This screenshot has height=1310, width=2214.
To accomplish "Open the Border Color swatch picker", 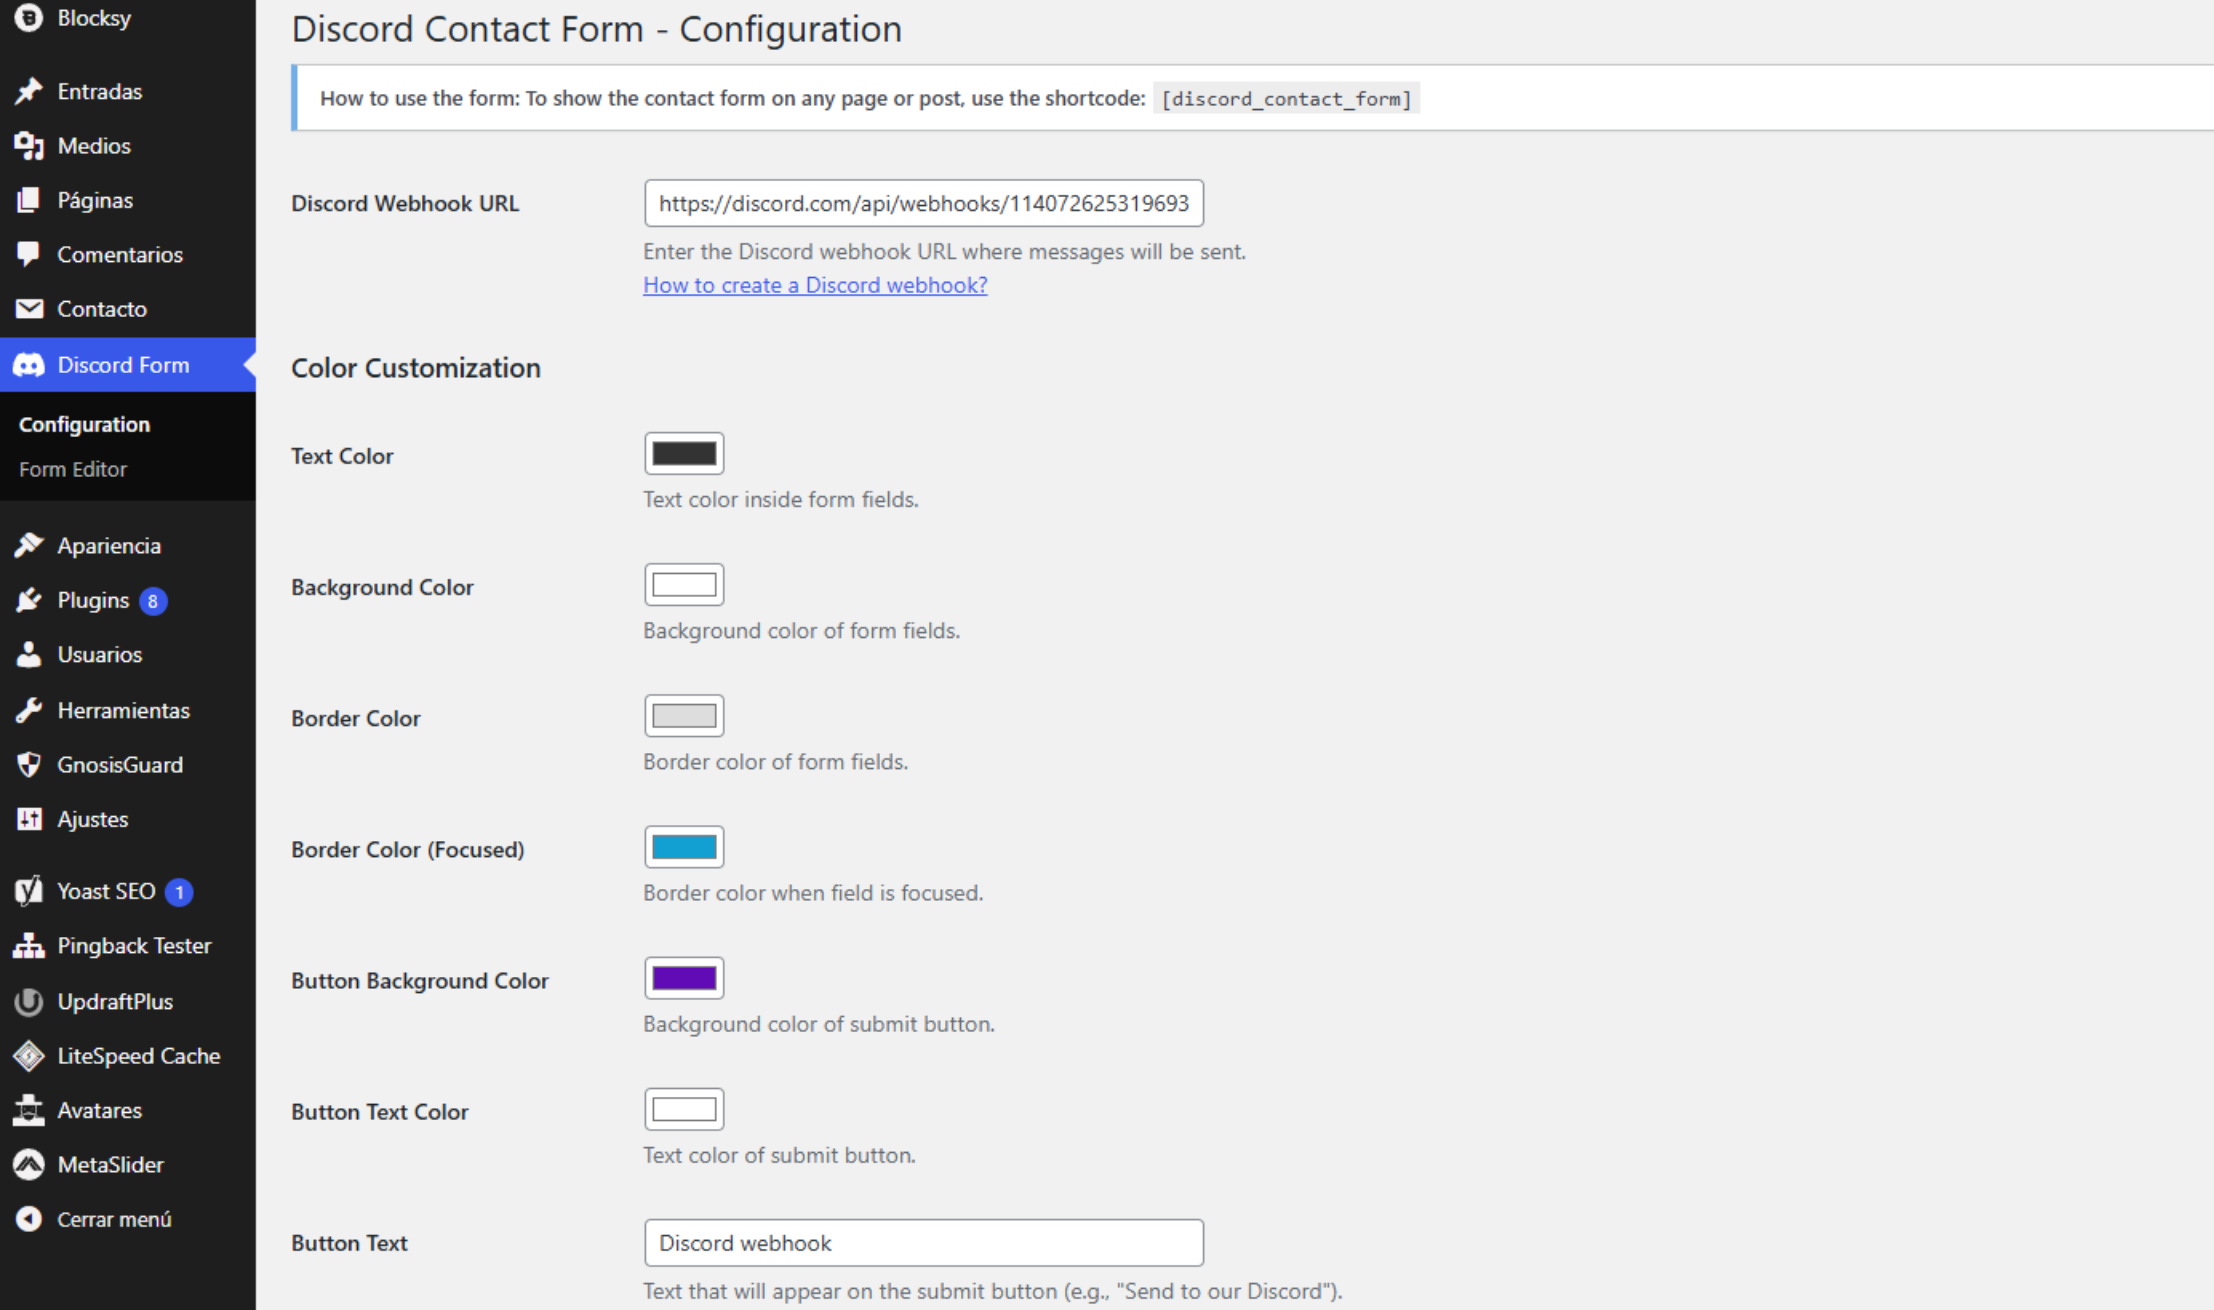I will coord(684,716).
